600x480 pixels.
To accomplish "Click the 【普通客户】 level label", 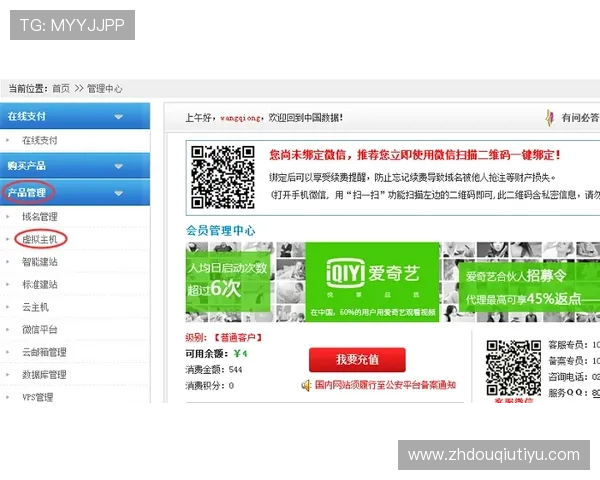I will 237,338.
